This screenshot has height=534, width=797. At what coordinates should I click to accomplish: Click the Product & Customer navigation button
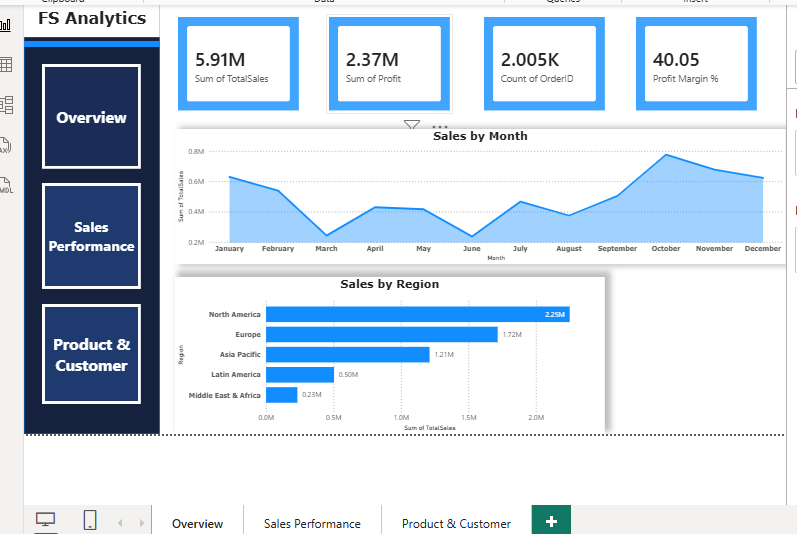[91, 354]
